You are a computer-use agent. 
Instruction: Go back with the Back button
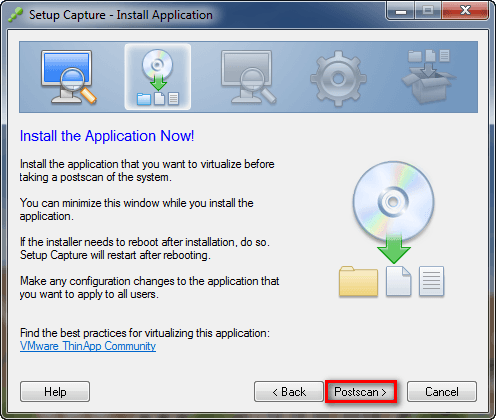(289, 392)
